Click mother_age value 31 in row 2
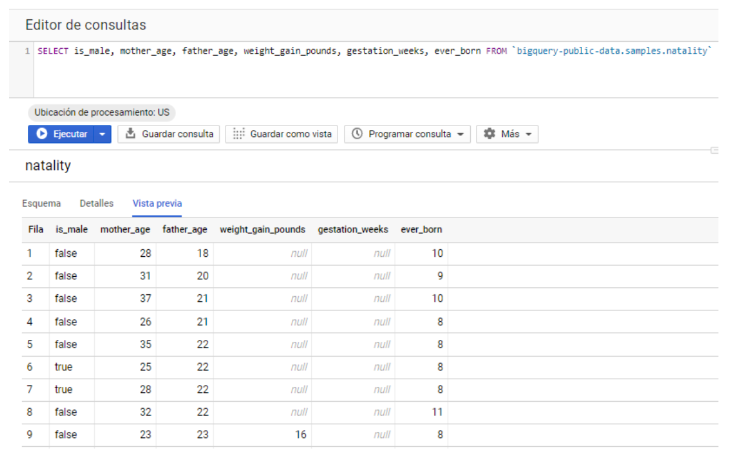The height and width of the screenshot is (462, 732). coord(146,276)
